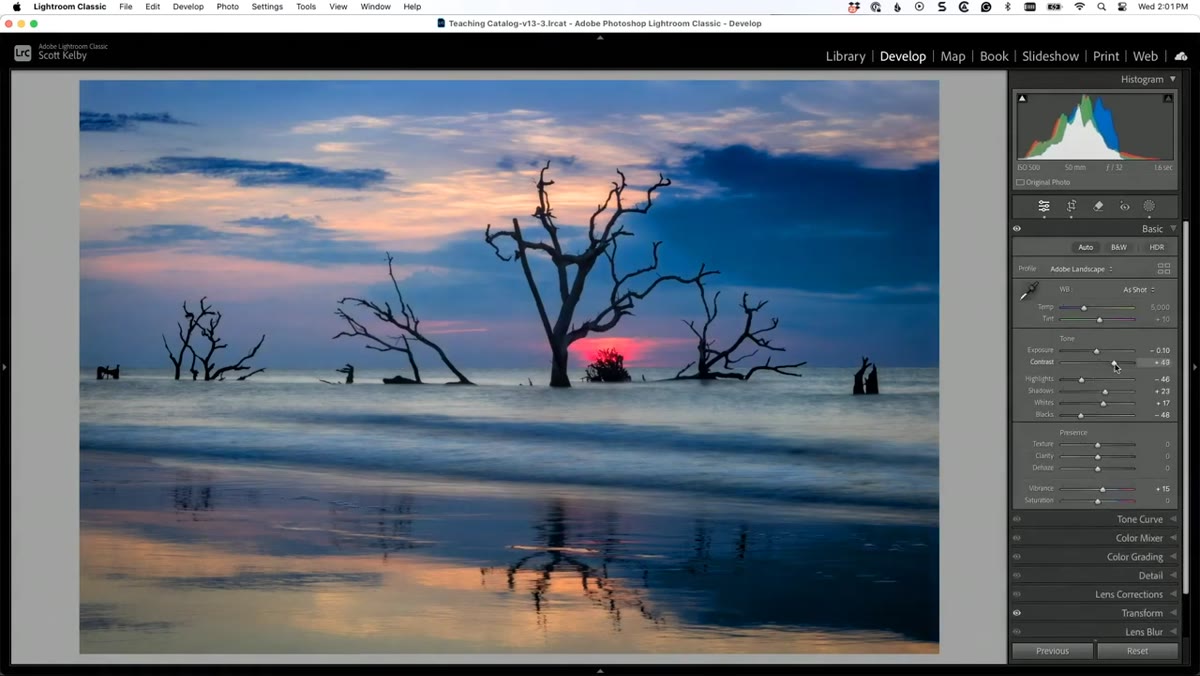
Task: Toggle Color Grading panel eye
Action: pos(1017,557)
